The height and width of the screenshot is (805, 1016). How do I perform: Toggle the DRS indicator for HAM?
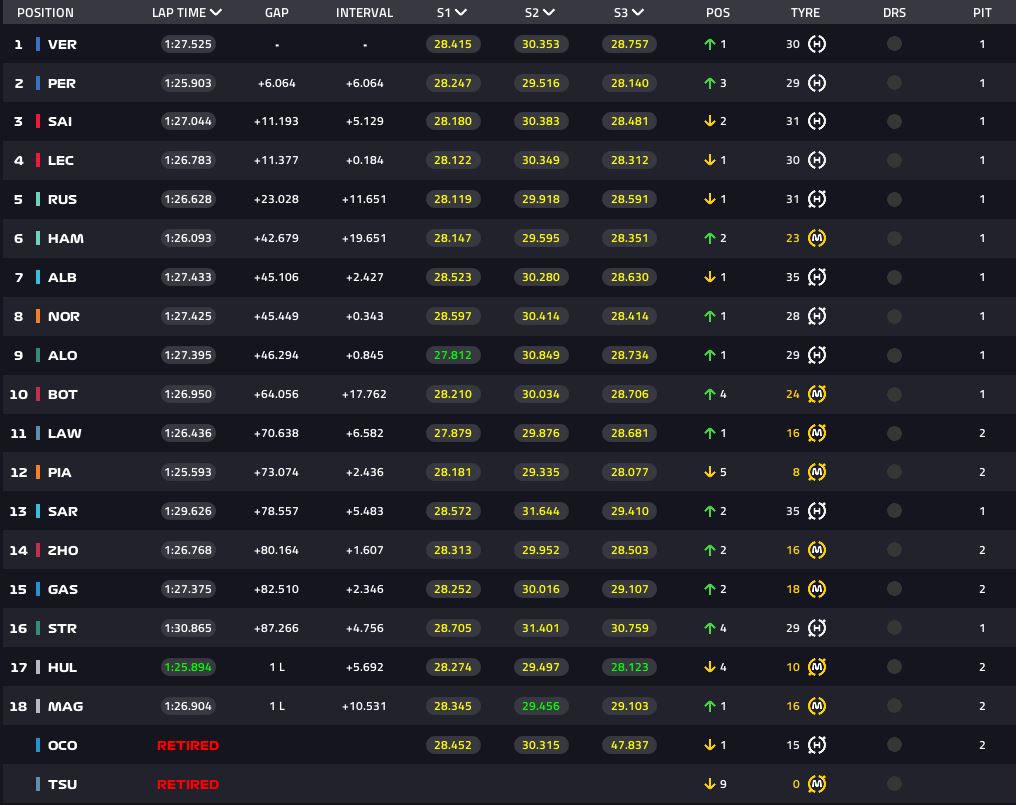pyautogui.click(x=894, y=238)
